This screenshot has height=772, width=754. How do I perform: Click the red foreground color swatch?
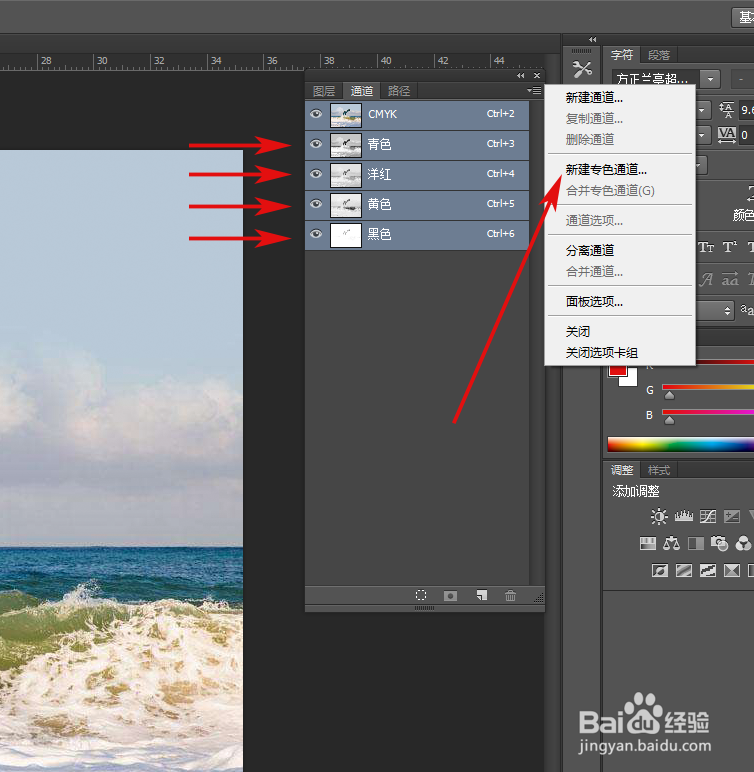click(x=617, y=370)
